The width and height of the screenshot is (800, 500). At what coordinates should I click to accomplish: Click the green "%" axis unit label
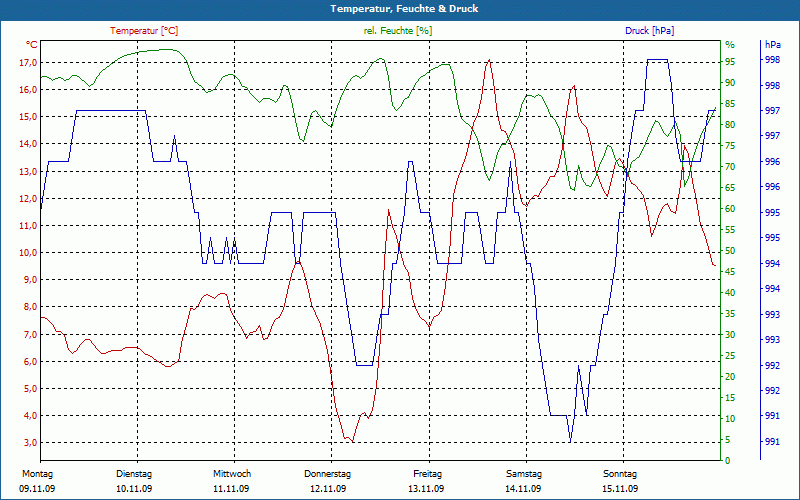(x=730, y=45)
